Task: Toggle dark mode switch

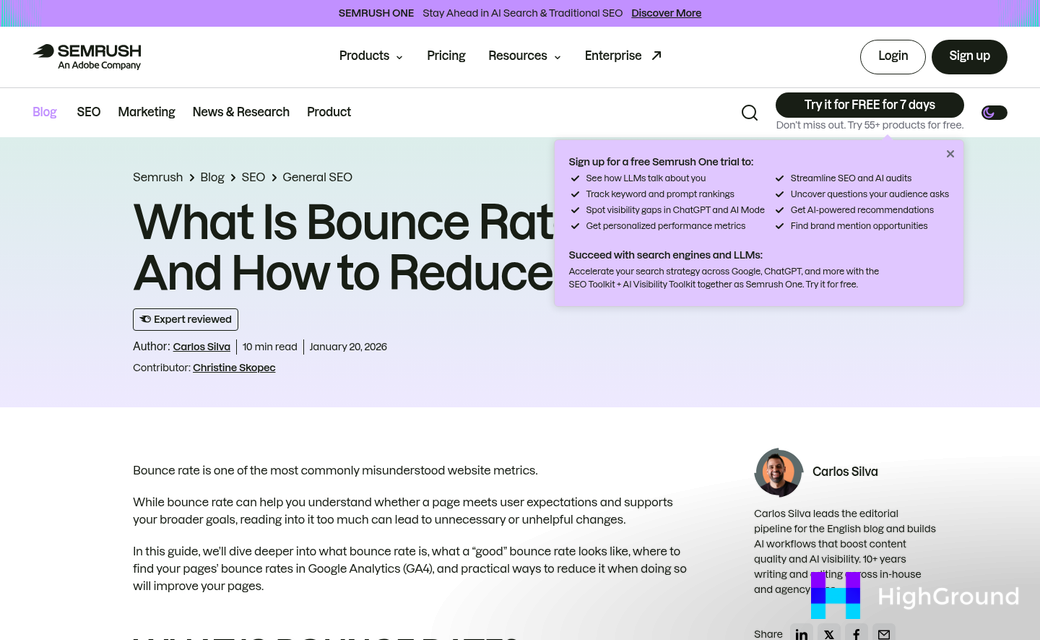Action: tap(994, 113)
